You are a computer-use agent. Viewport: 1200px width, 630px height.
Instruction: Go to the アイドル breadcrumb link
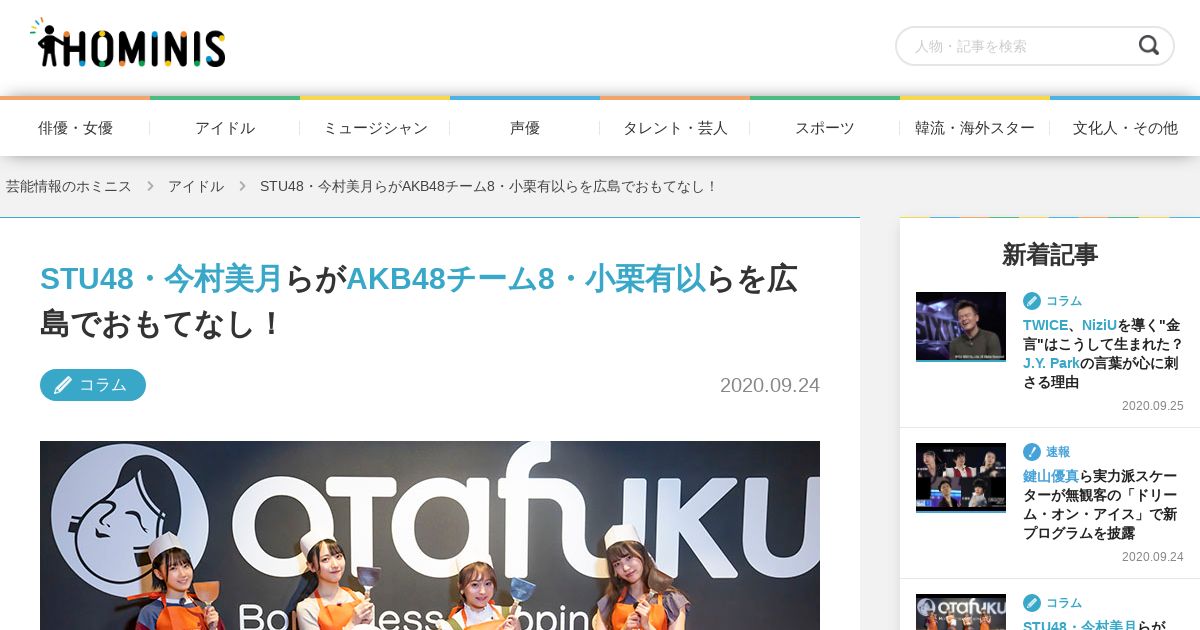pos(196,186)
